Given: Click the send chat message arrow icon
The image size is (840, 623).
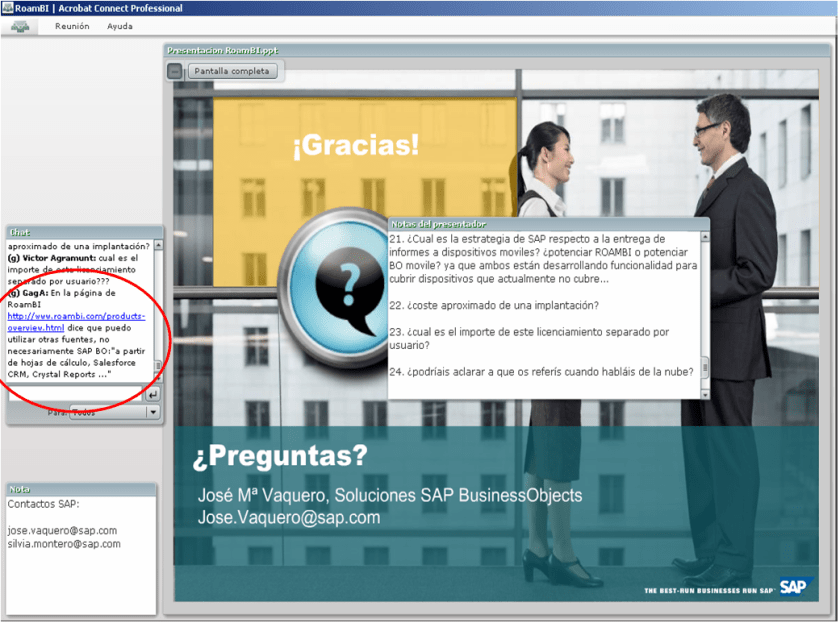Looking at the screenshot, I should point(153,395).
